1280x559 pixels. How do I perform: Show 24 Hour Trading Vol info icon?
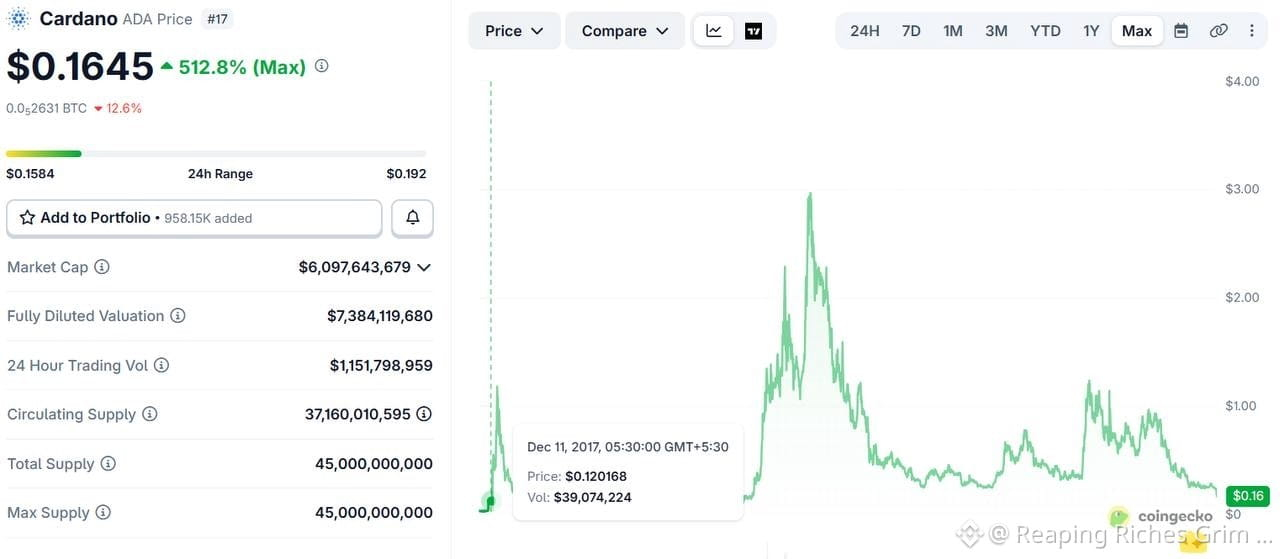161,365
